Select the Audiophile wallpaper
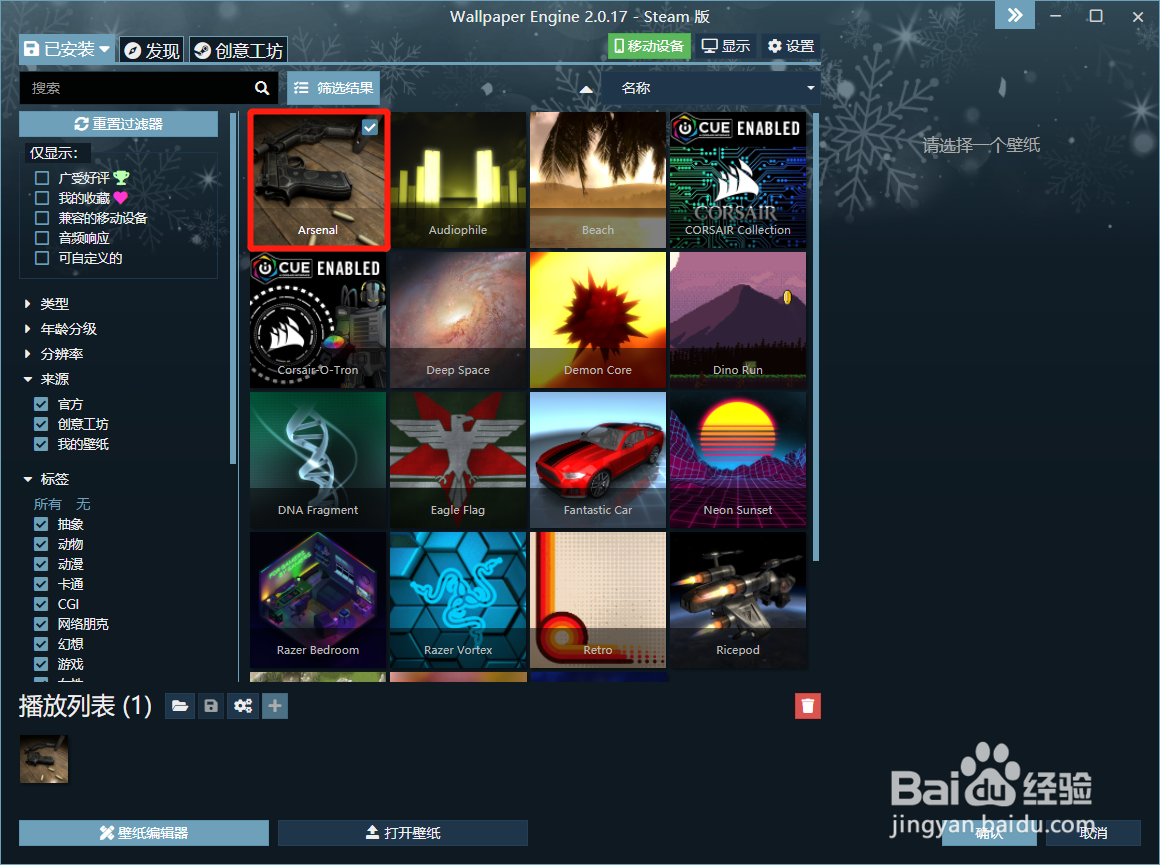The image size is (1160, 865). (x=458, y=180)
